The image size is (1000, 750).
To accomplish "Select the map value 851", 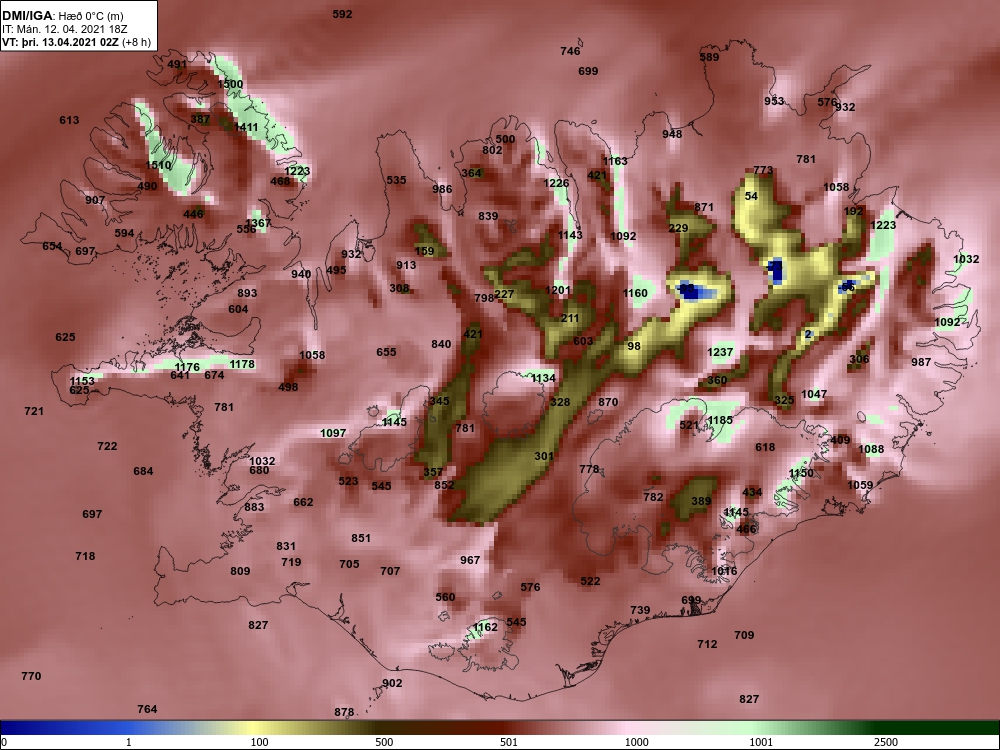I will click(360, 538).
